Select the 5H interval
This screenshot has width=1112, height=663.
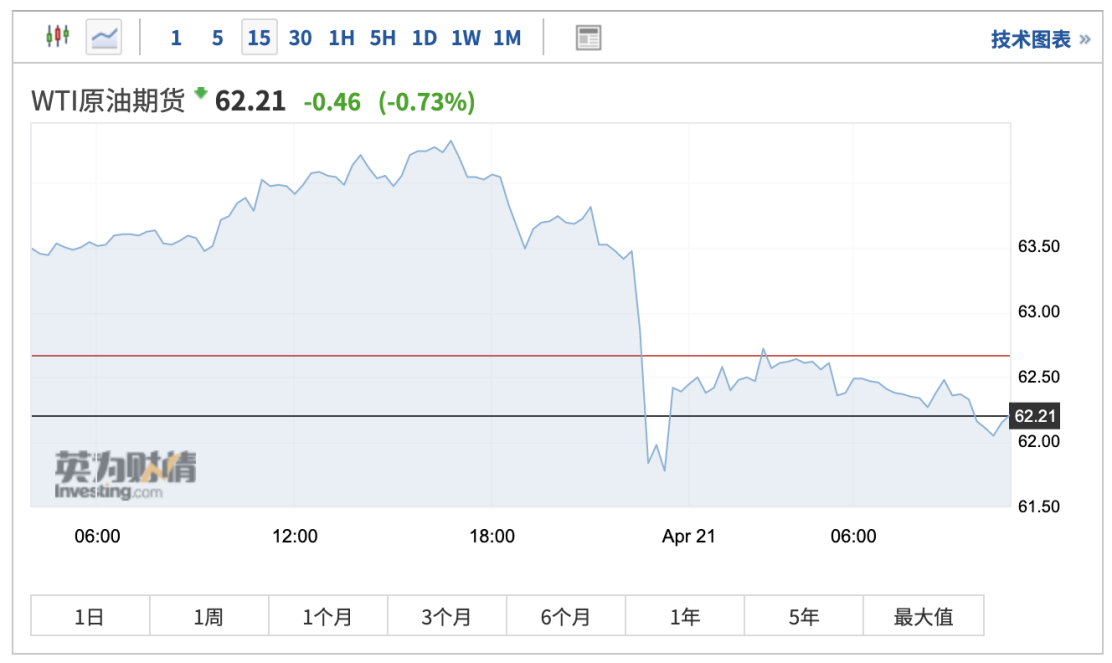(382, 38)
